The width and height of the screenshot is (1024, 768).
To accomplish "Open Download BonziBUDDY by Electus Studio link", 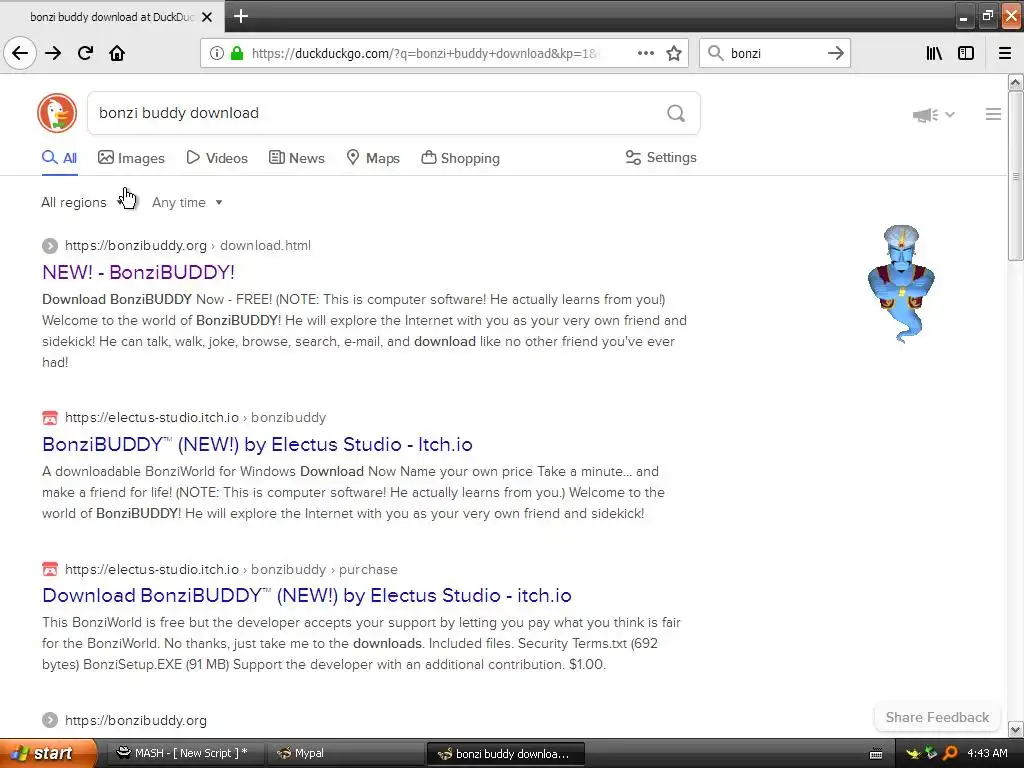I will pos(307,595).
